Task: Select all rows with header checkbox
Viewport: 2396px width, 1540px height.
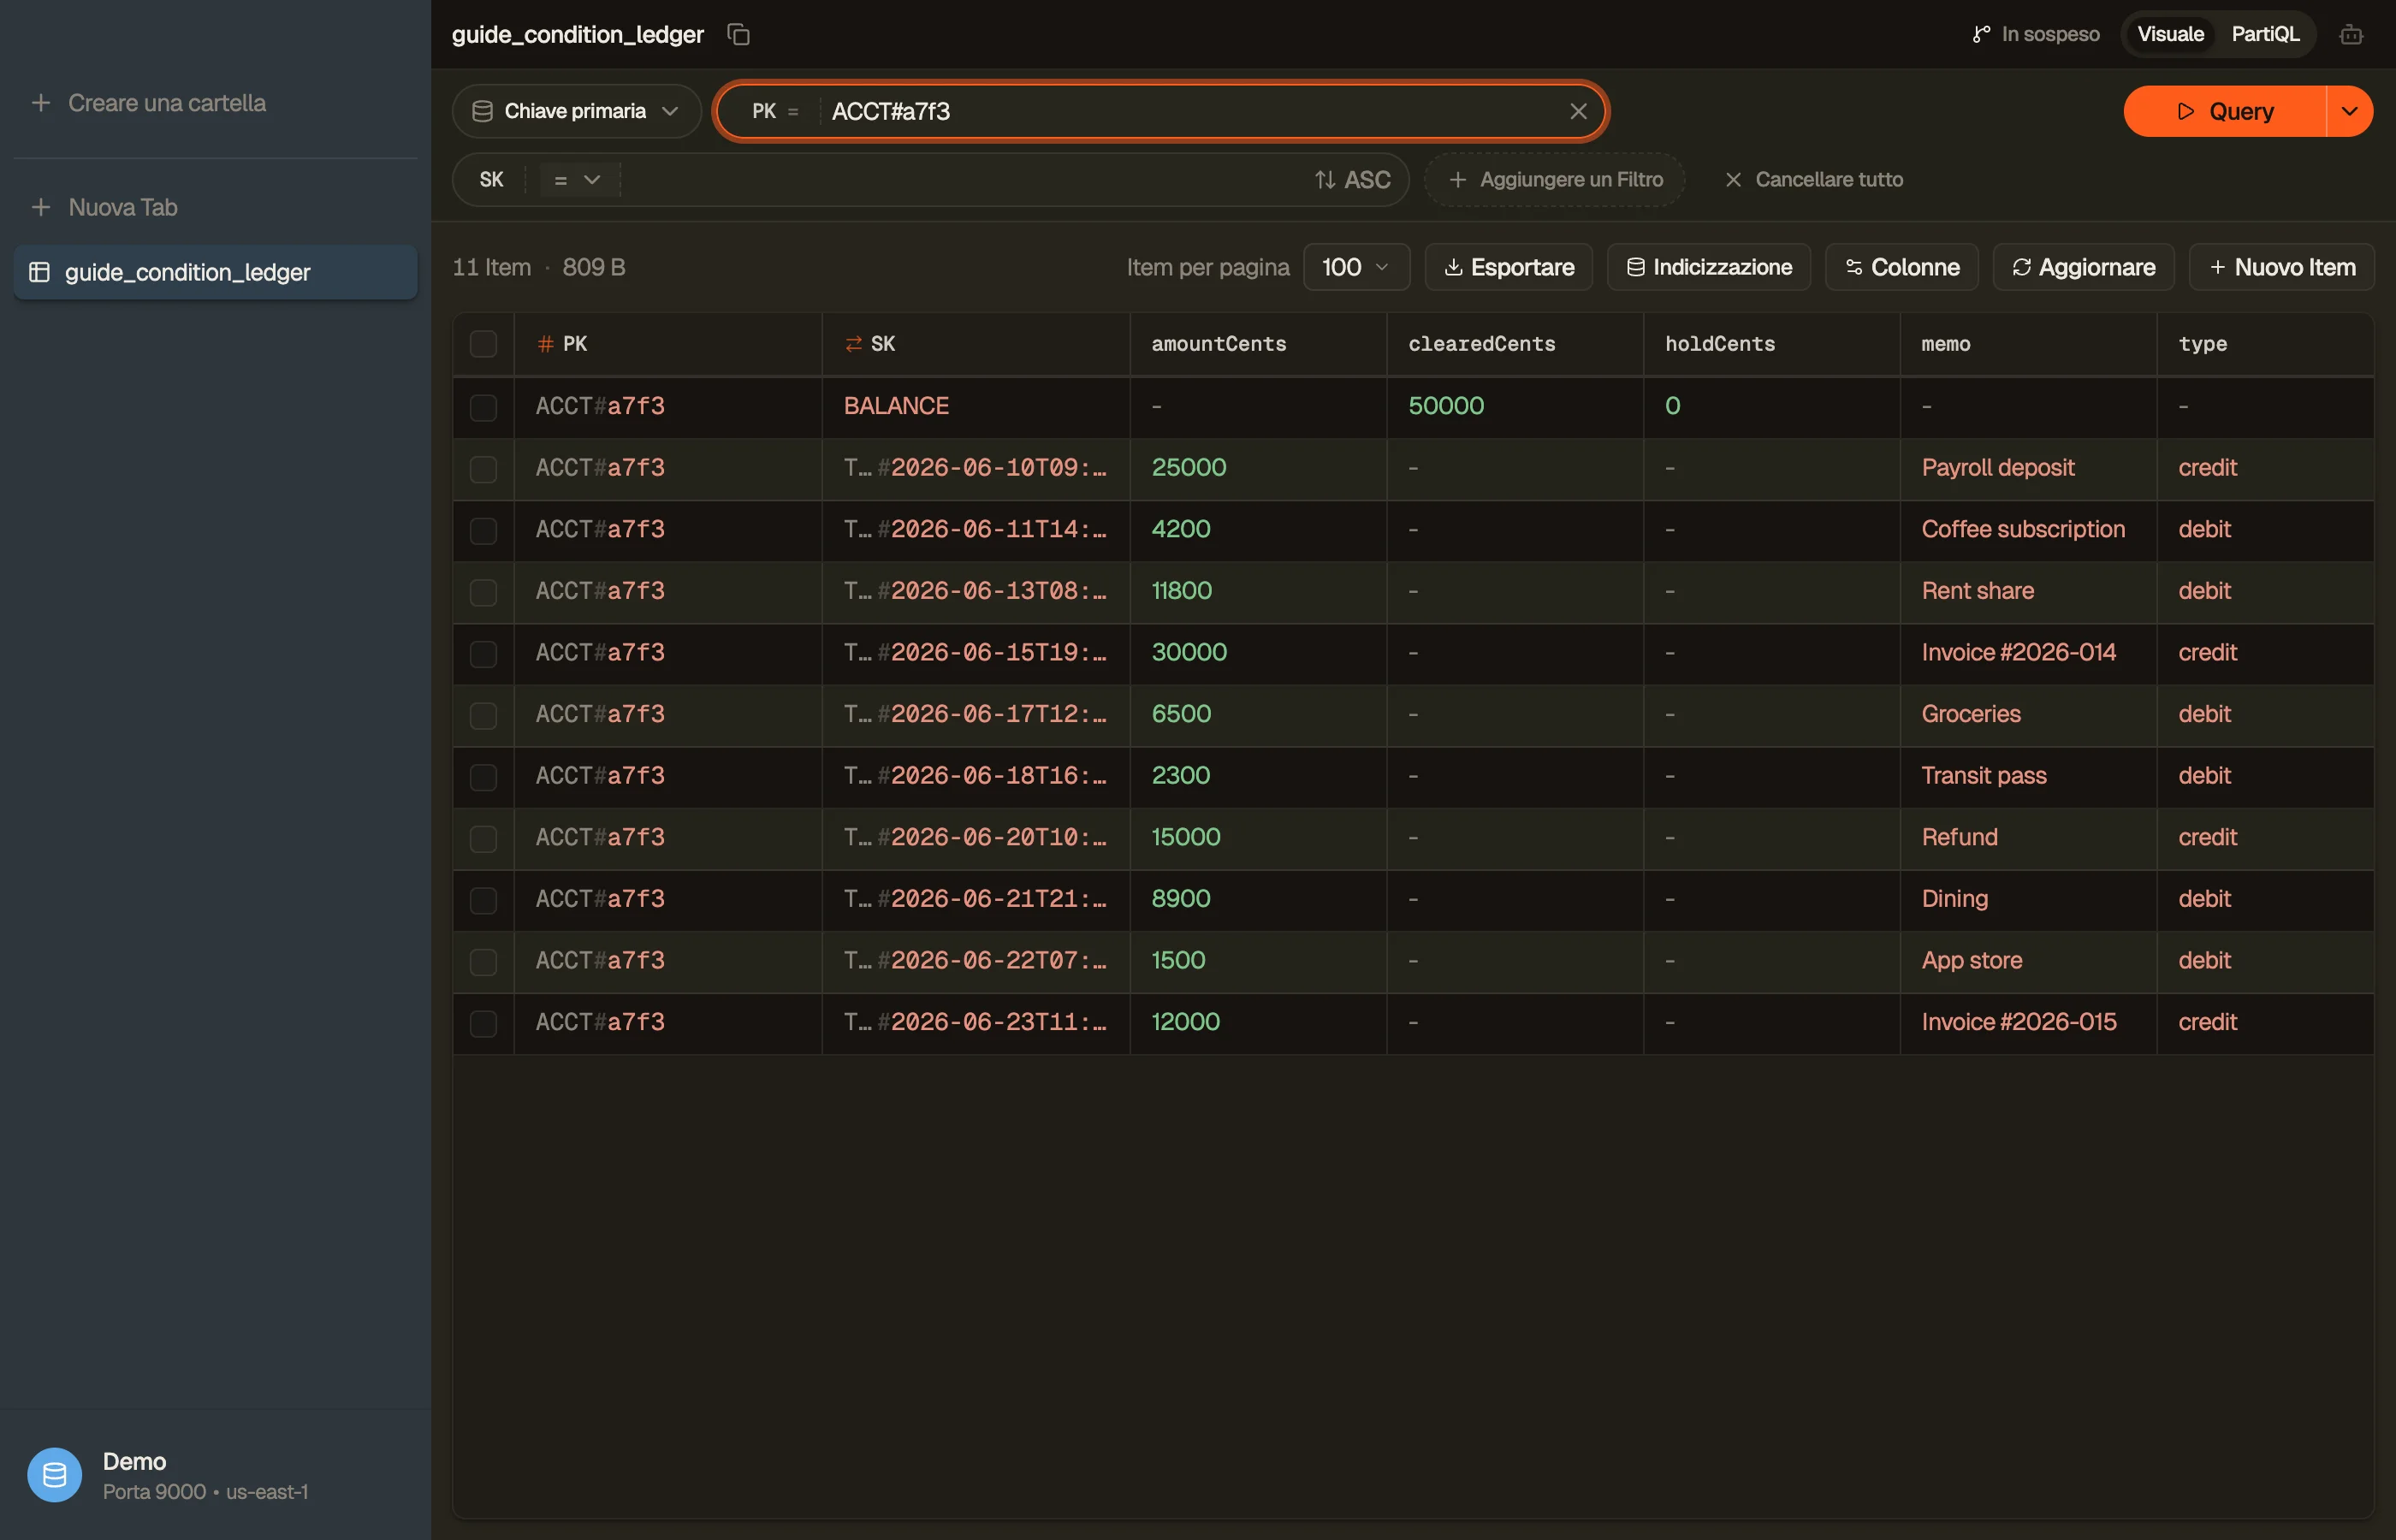Action: [x=483, y=344]
